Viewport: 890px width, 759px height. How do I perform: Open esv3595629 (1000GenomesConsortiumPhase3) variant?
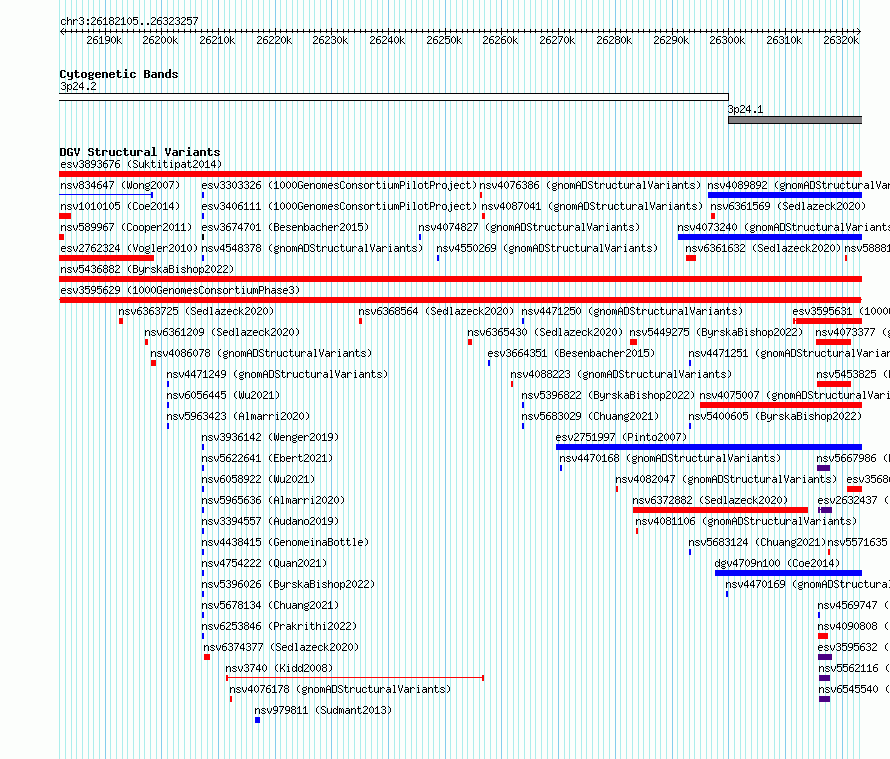click(x=180, y=291)
